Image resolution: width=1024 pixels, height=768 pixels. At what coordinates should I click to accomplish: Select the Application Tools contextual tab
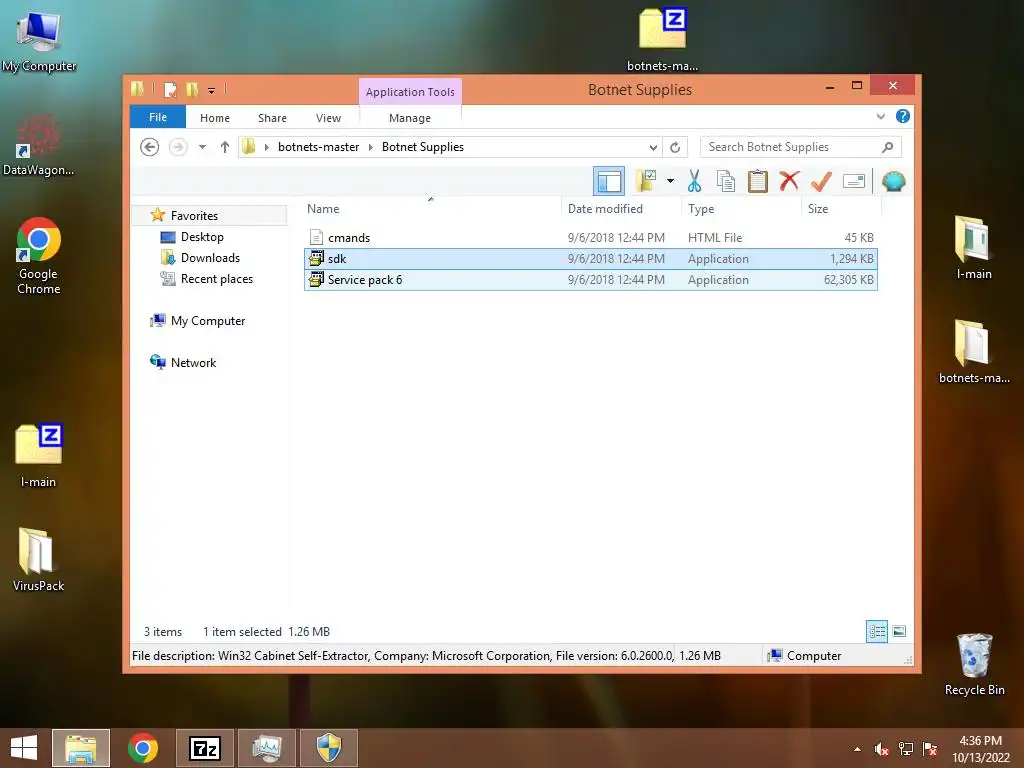(410, 92)
